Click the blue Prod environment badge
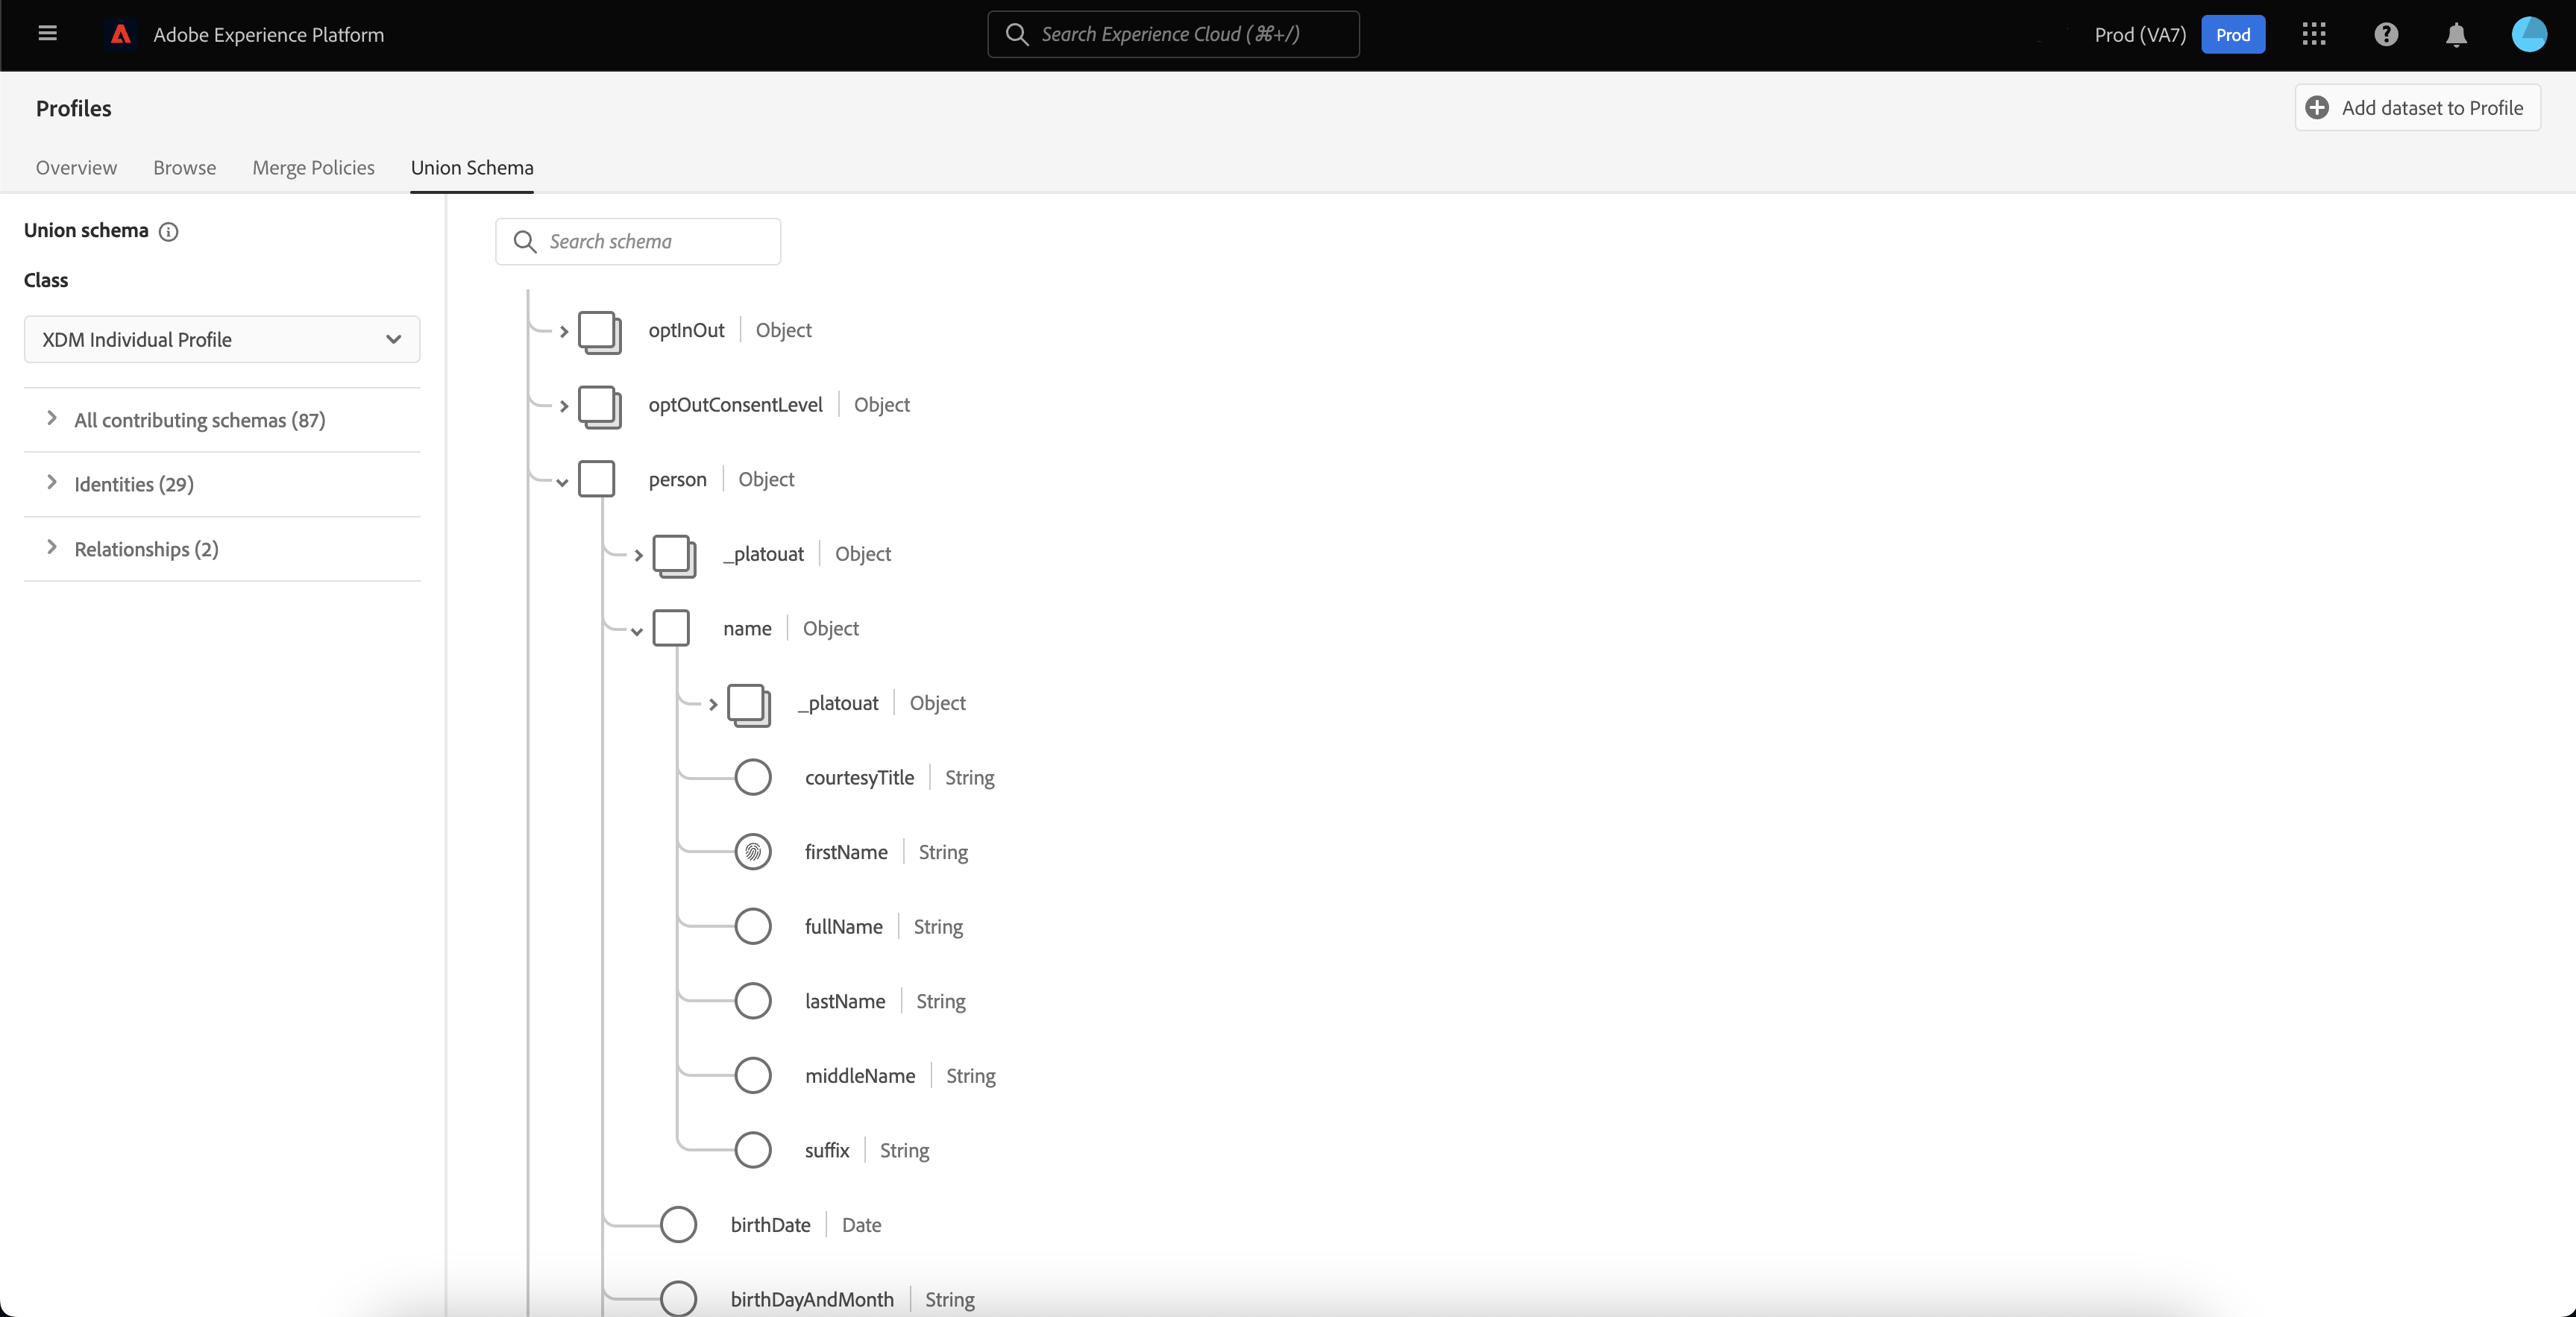Image resolution: width=2576 pixels, height=1317 pixels. click(x=2233, y=34)
